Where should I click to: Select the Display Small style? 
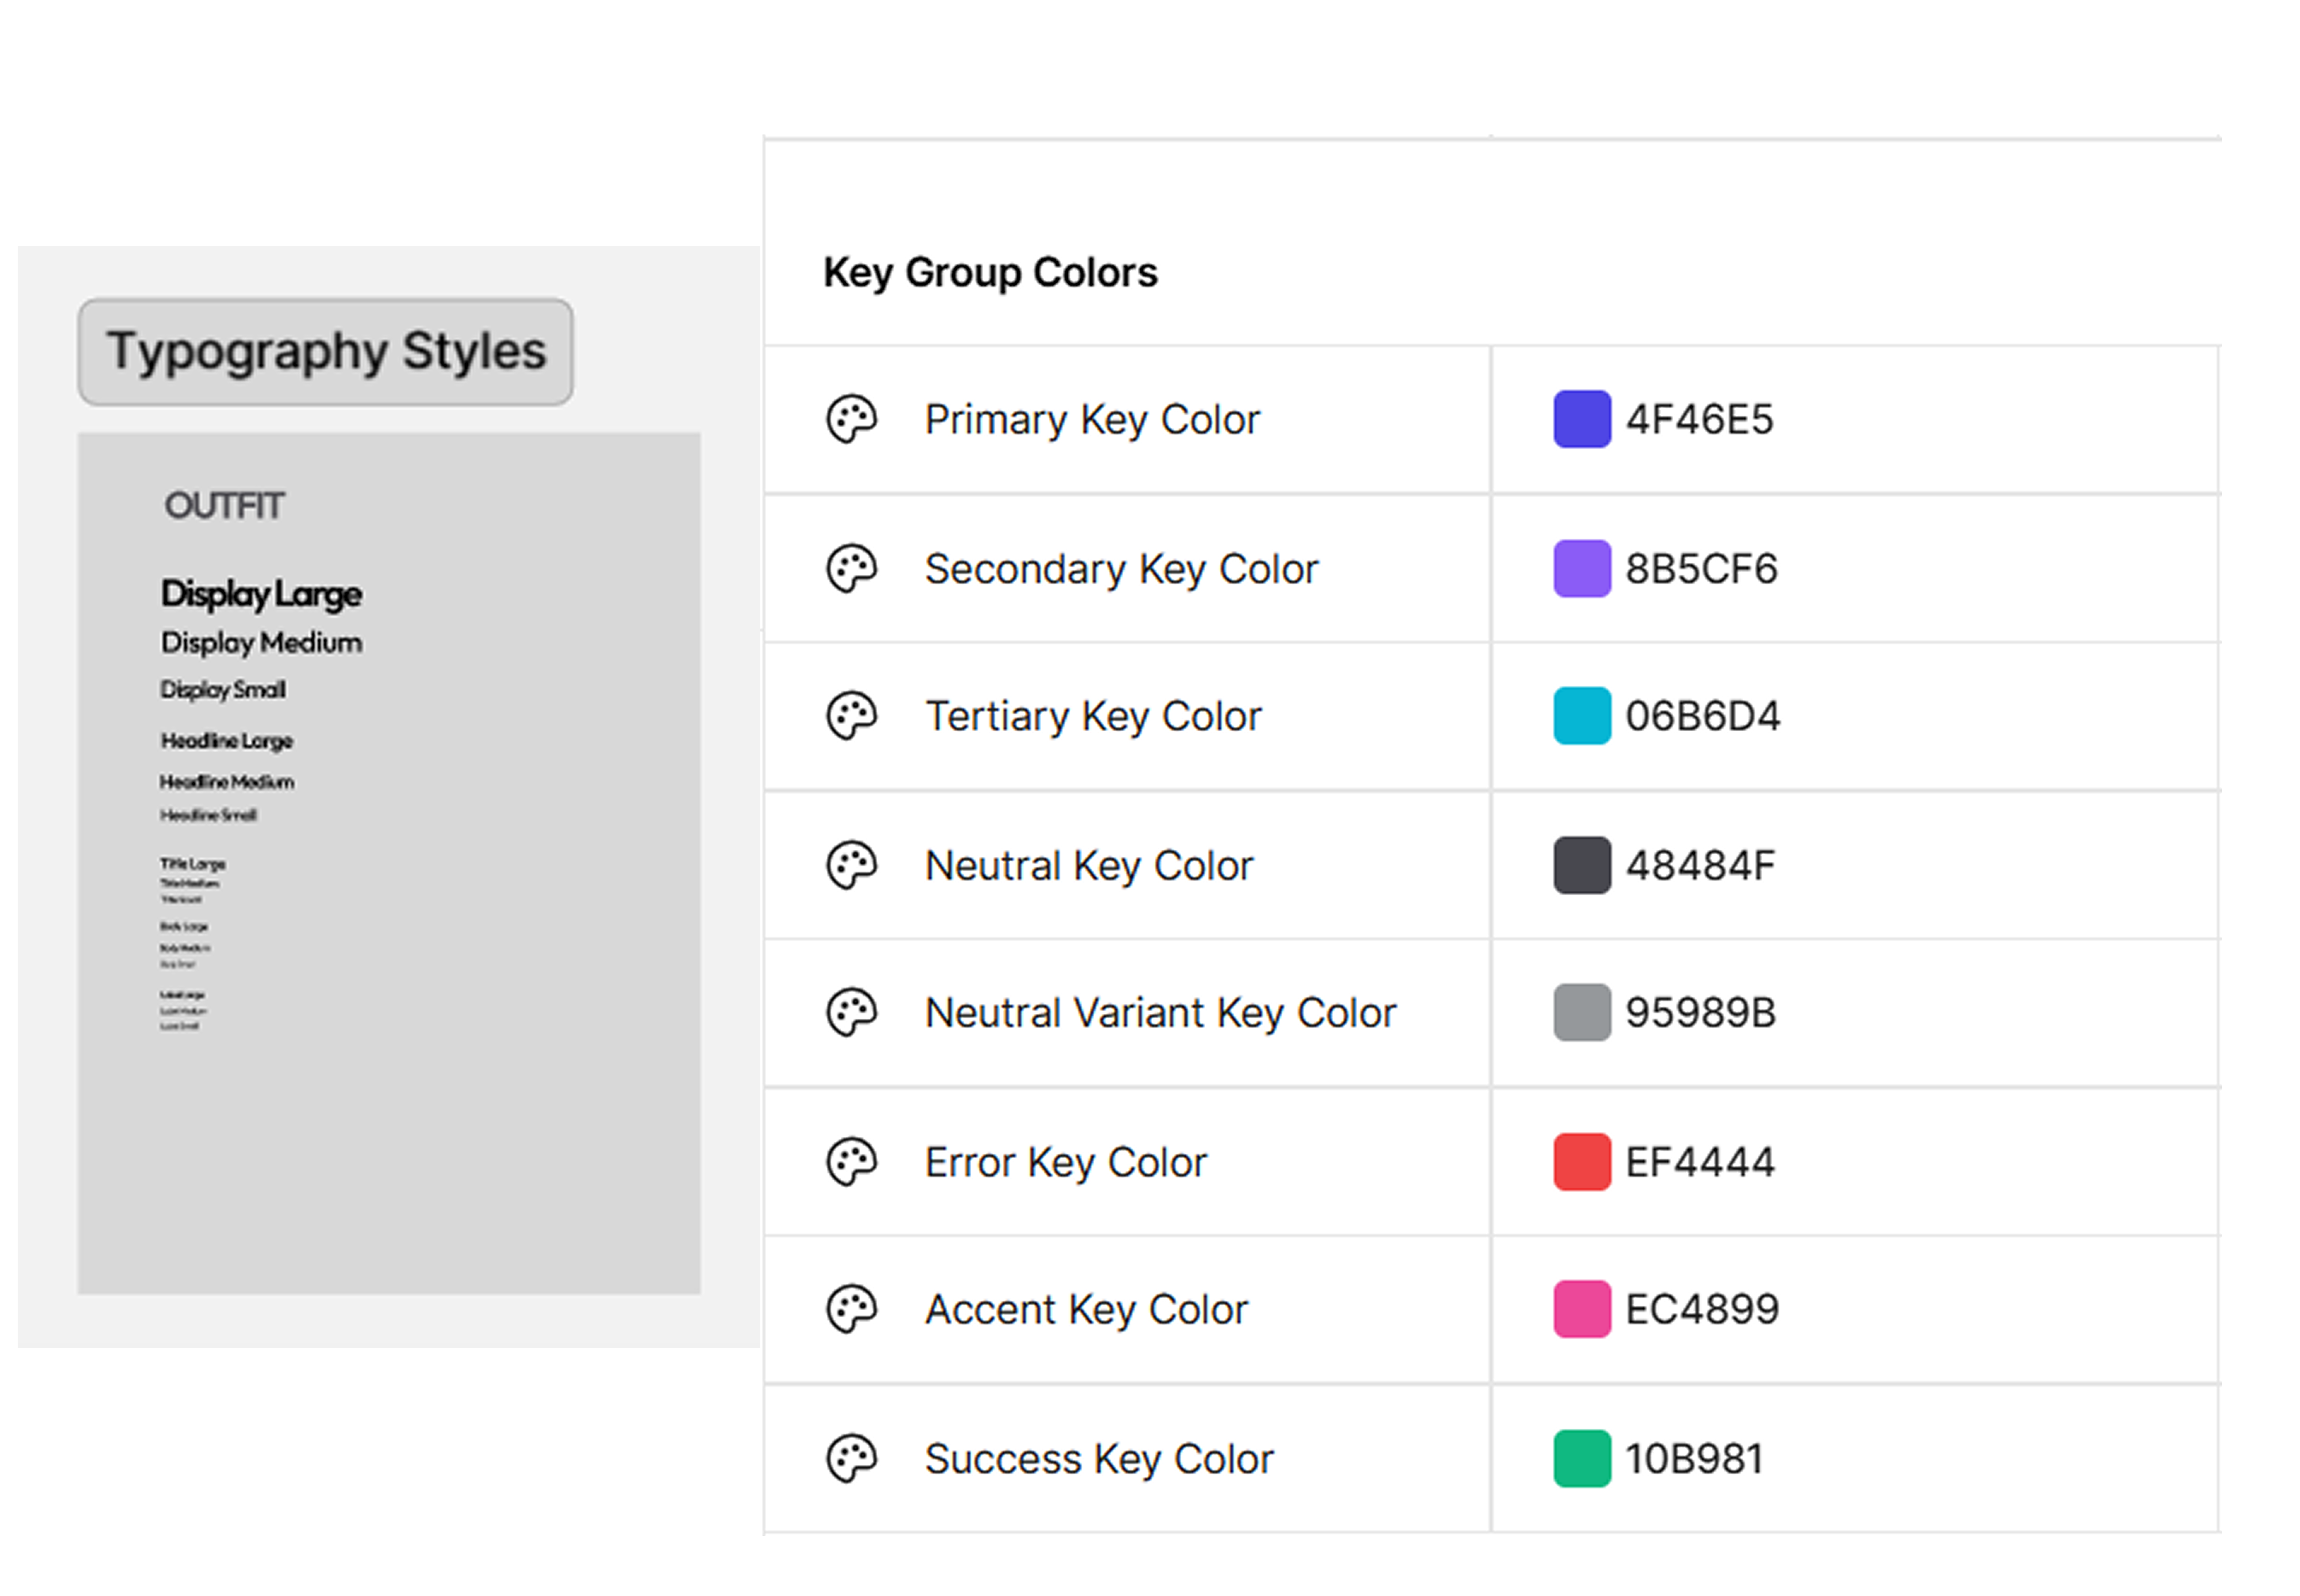[x=223, y=690]
